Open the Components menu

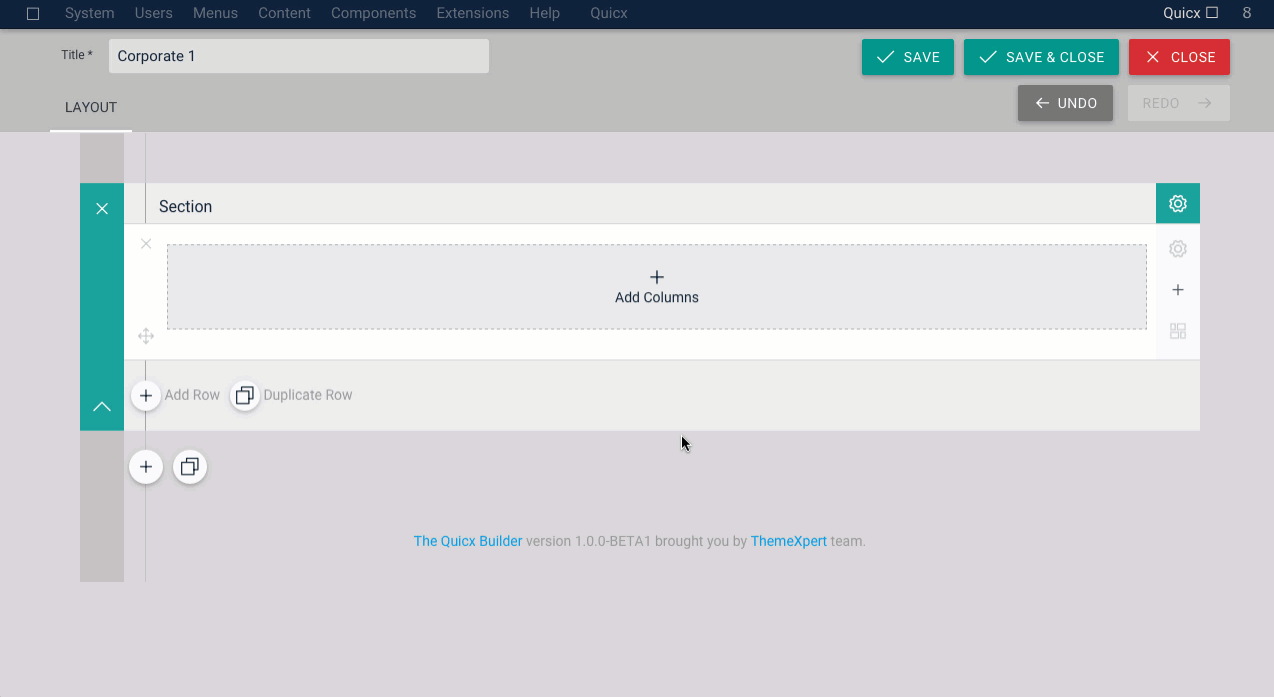pyautogui.click(x=373, y=13)
